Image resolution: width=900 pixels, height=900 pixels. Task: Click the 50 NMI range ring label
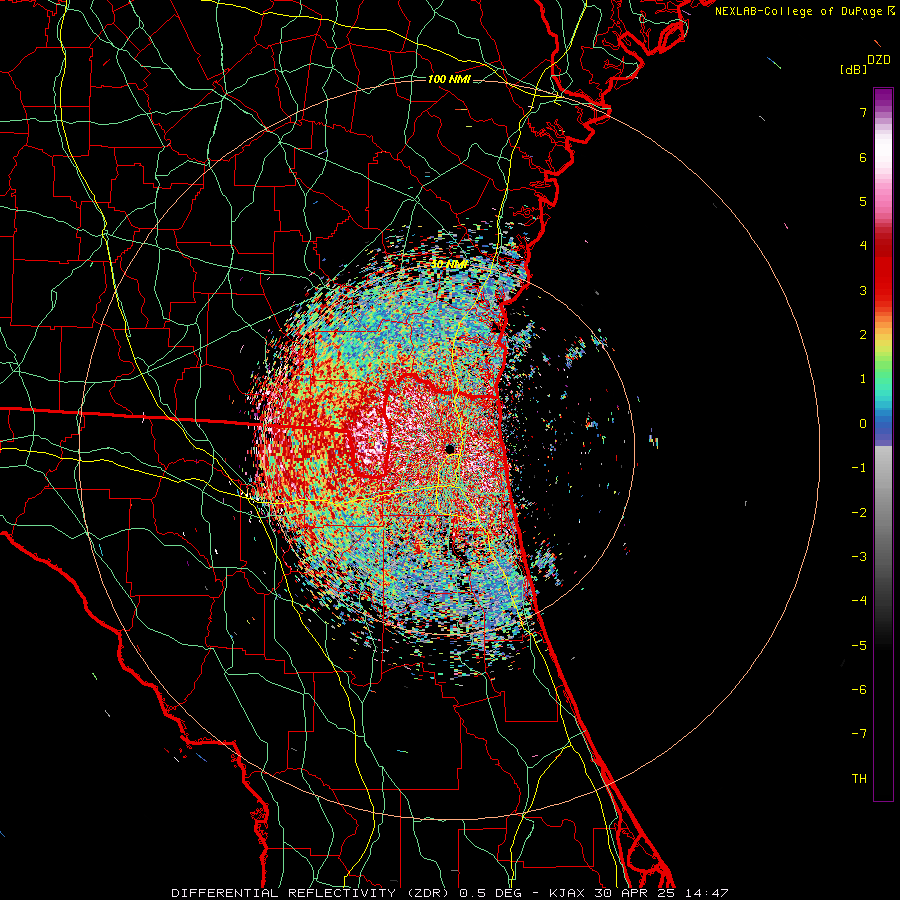click(x=449, y=265)
